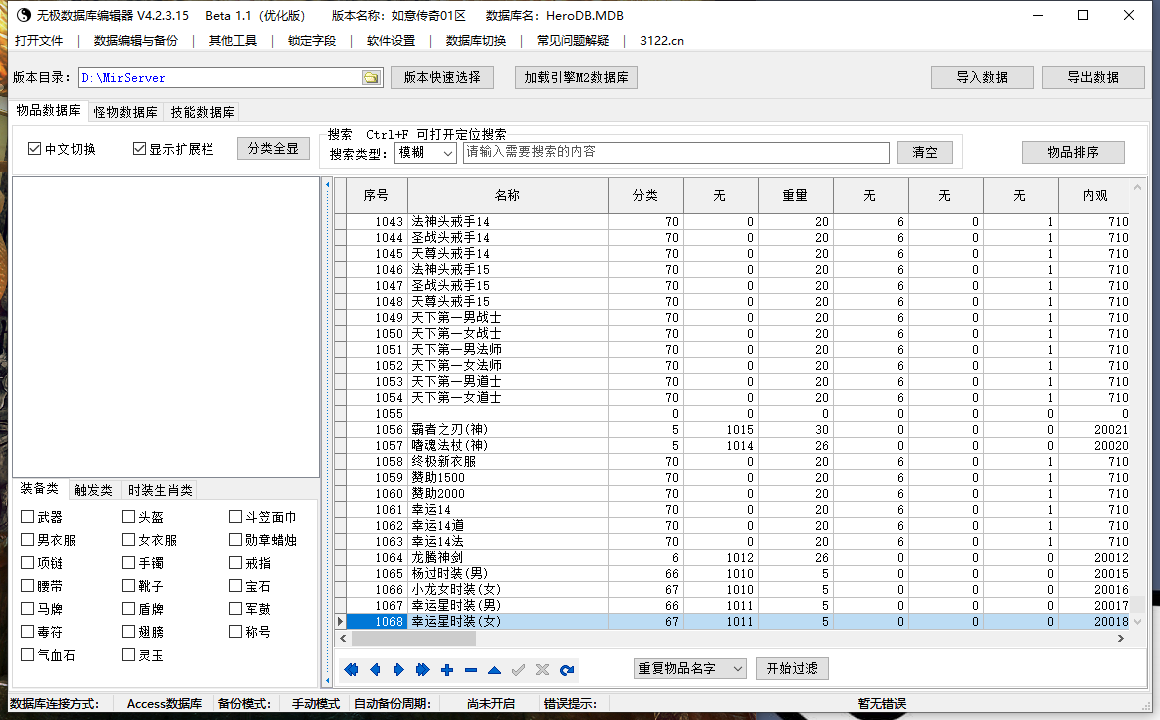Screen dimensions: 1160x720
Task: Check the 翅膀 category box
Action: [128, 631]
